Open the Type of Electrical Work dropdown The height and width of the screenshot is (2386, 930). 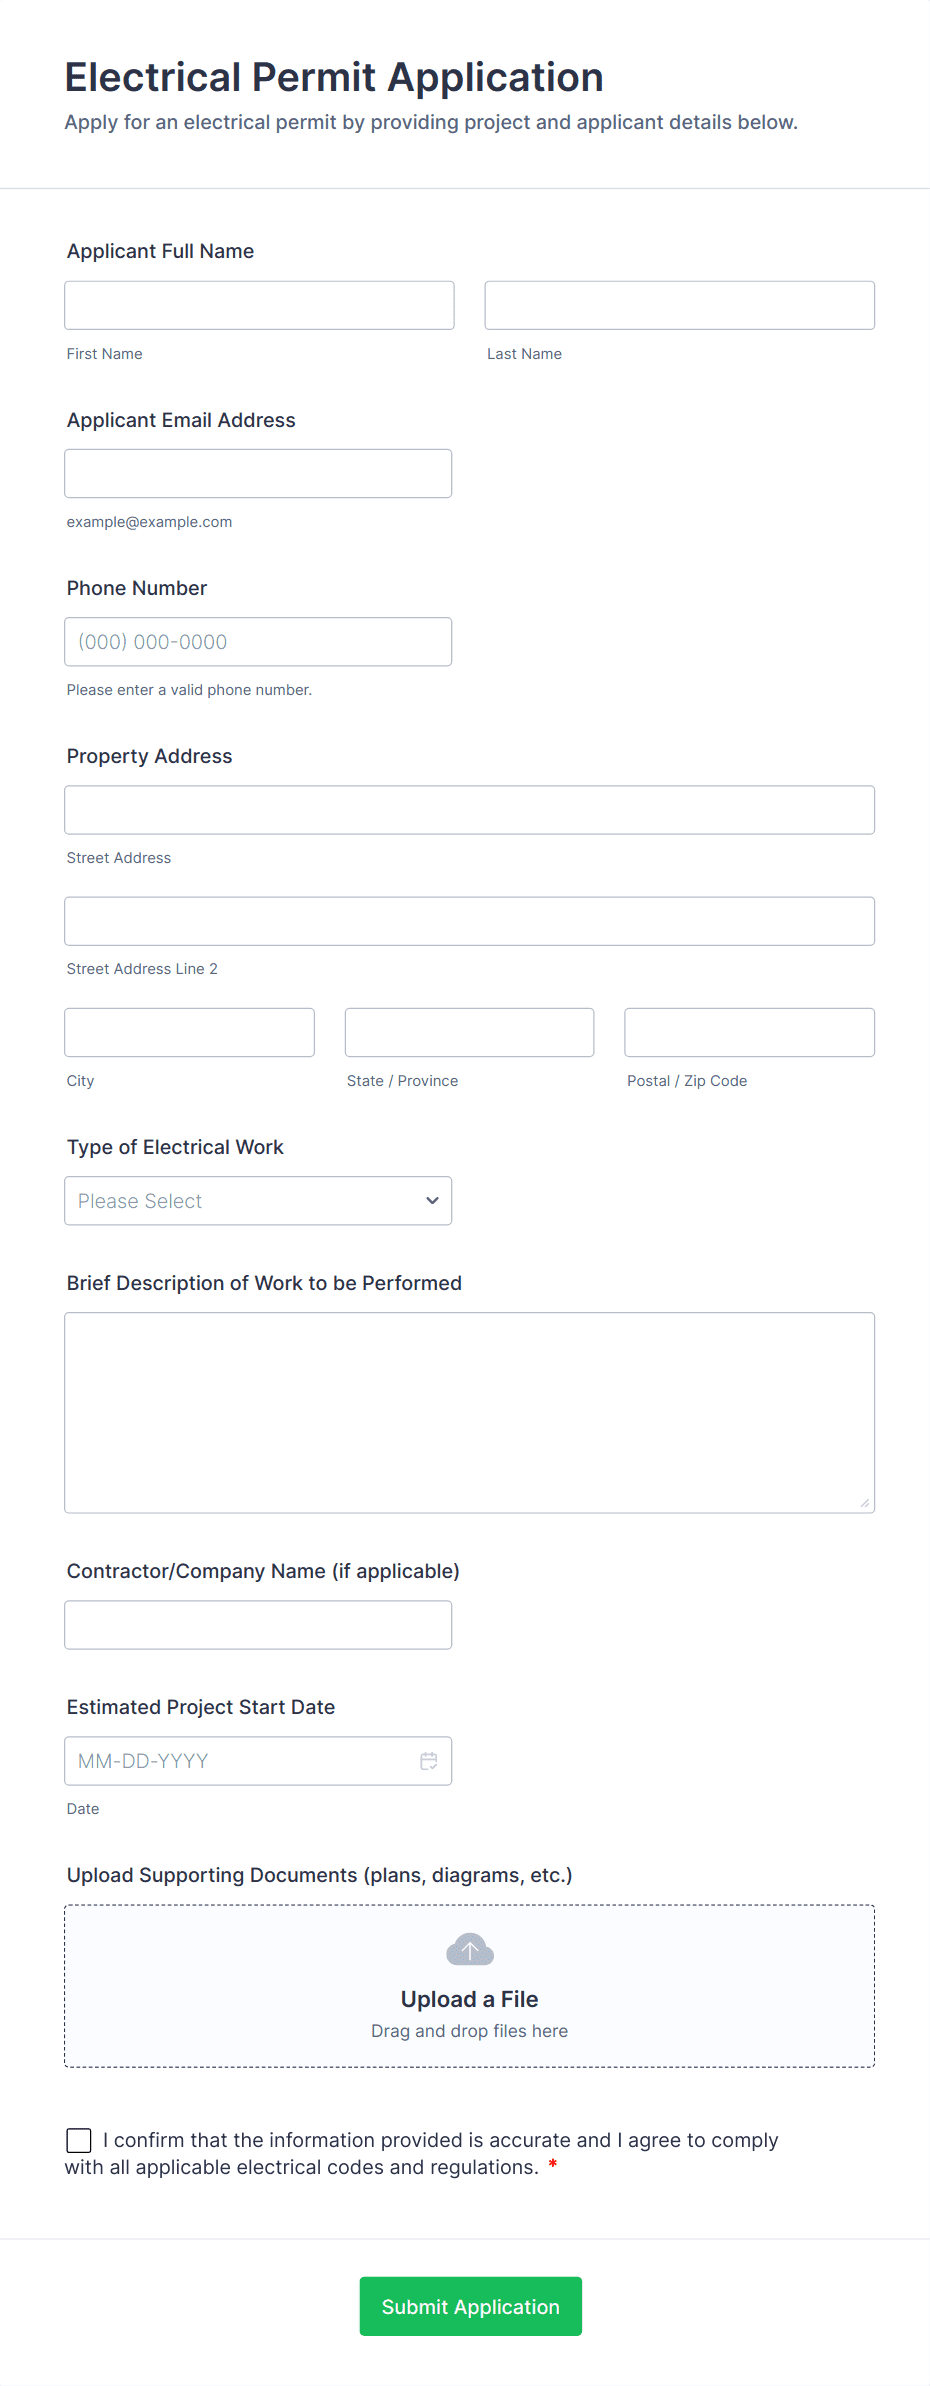pos(258,1200)
